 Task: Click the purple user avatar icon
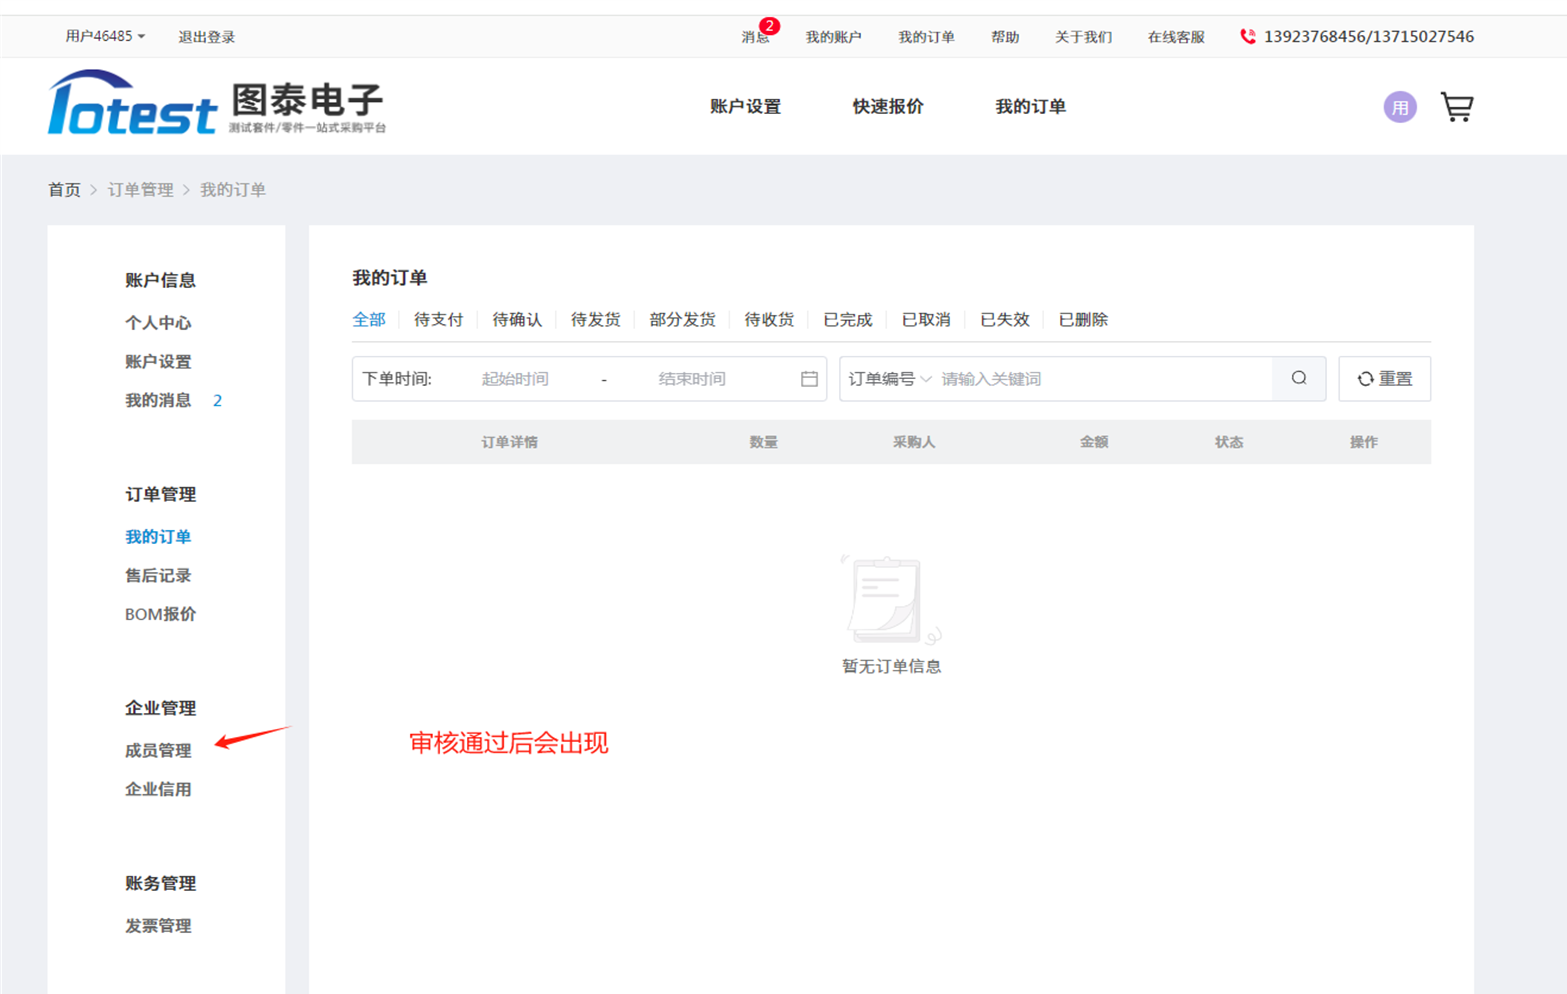[x=1399, y=107]
